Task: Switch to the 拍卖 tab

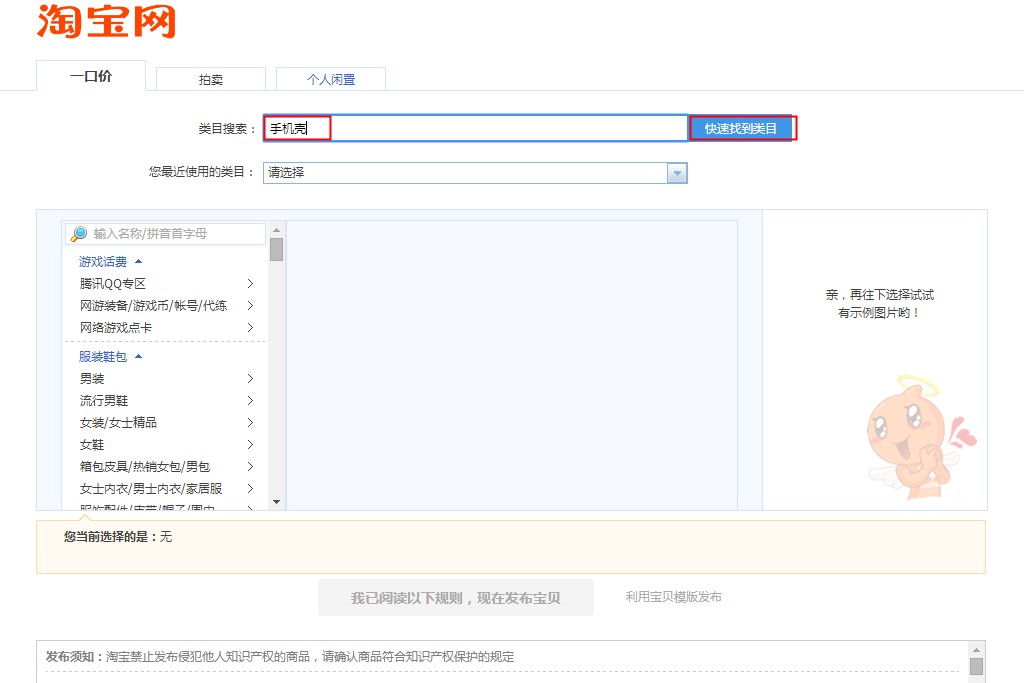Action: 211,79
